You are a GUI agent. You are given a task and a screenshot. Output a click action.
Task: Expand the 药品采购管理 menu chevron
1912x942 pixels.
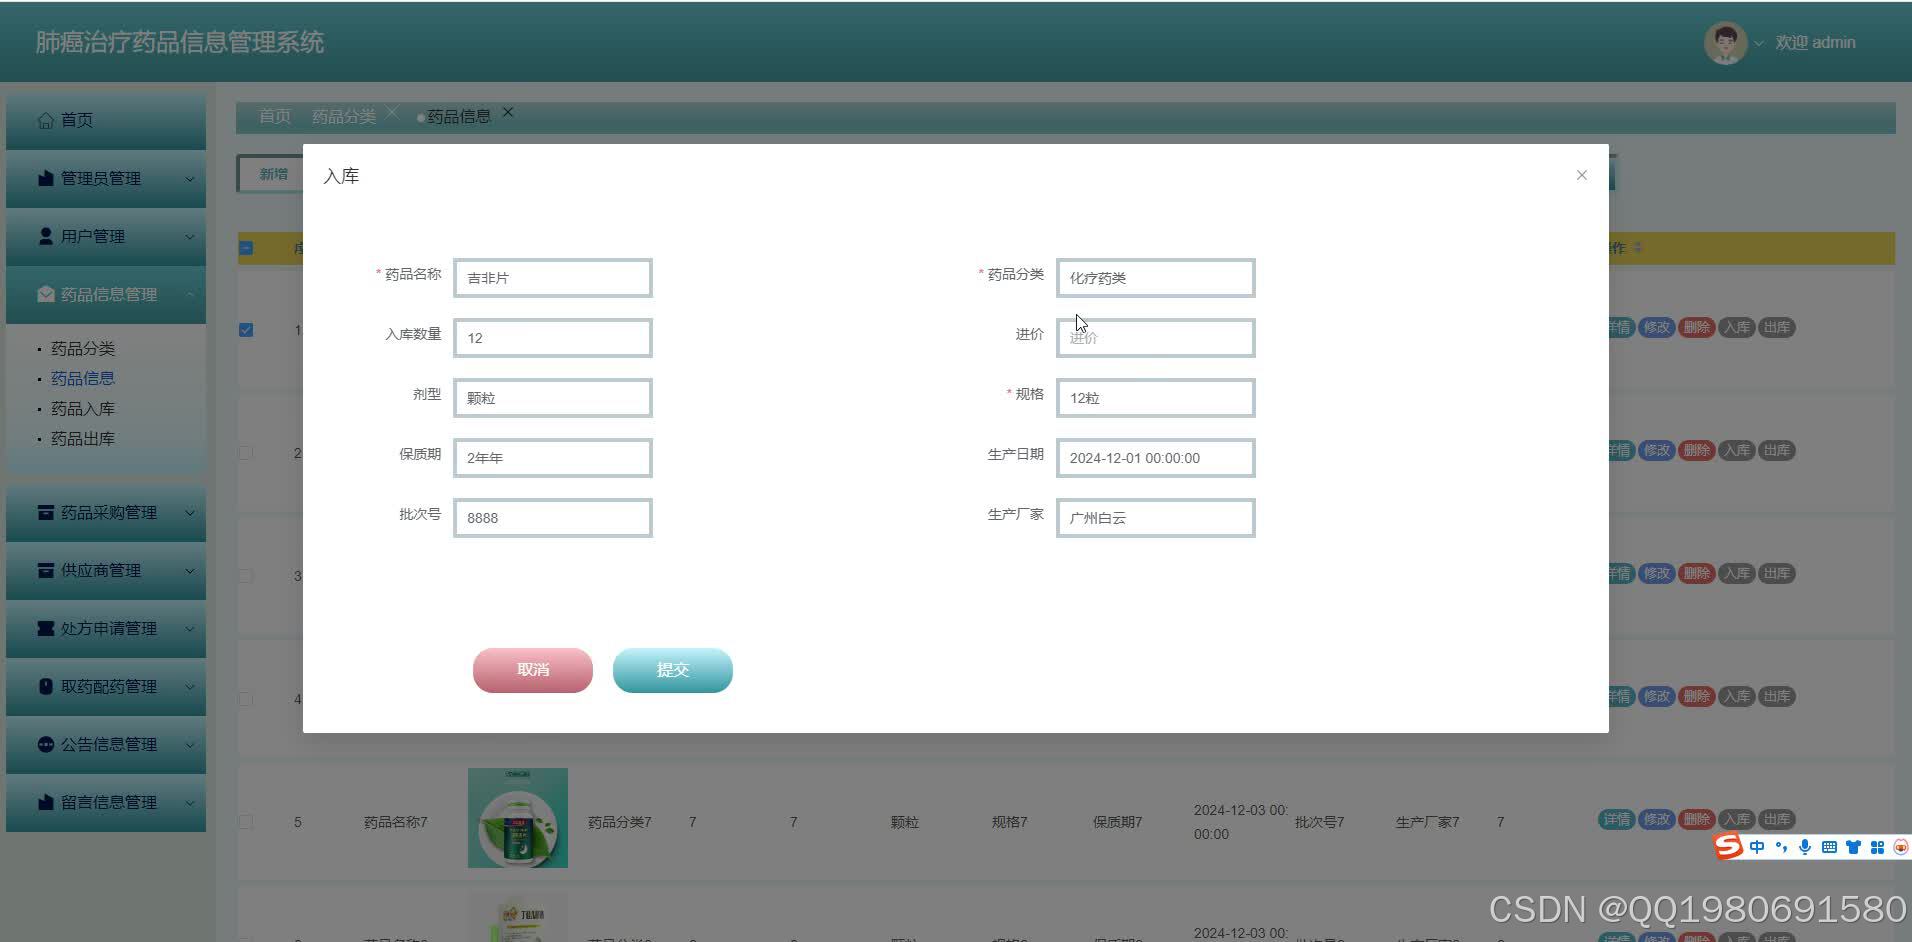(x=189, y=513)
